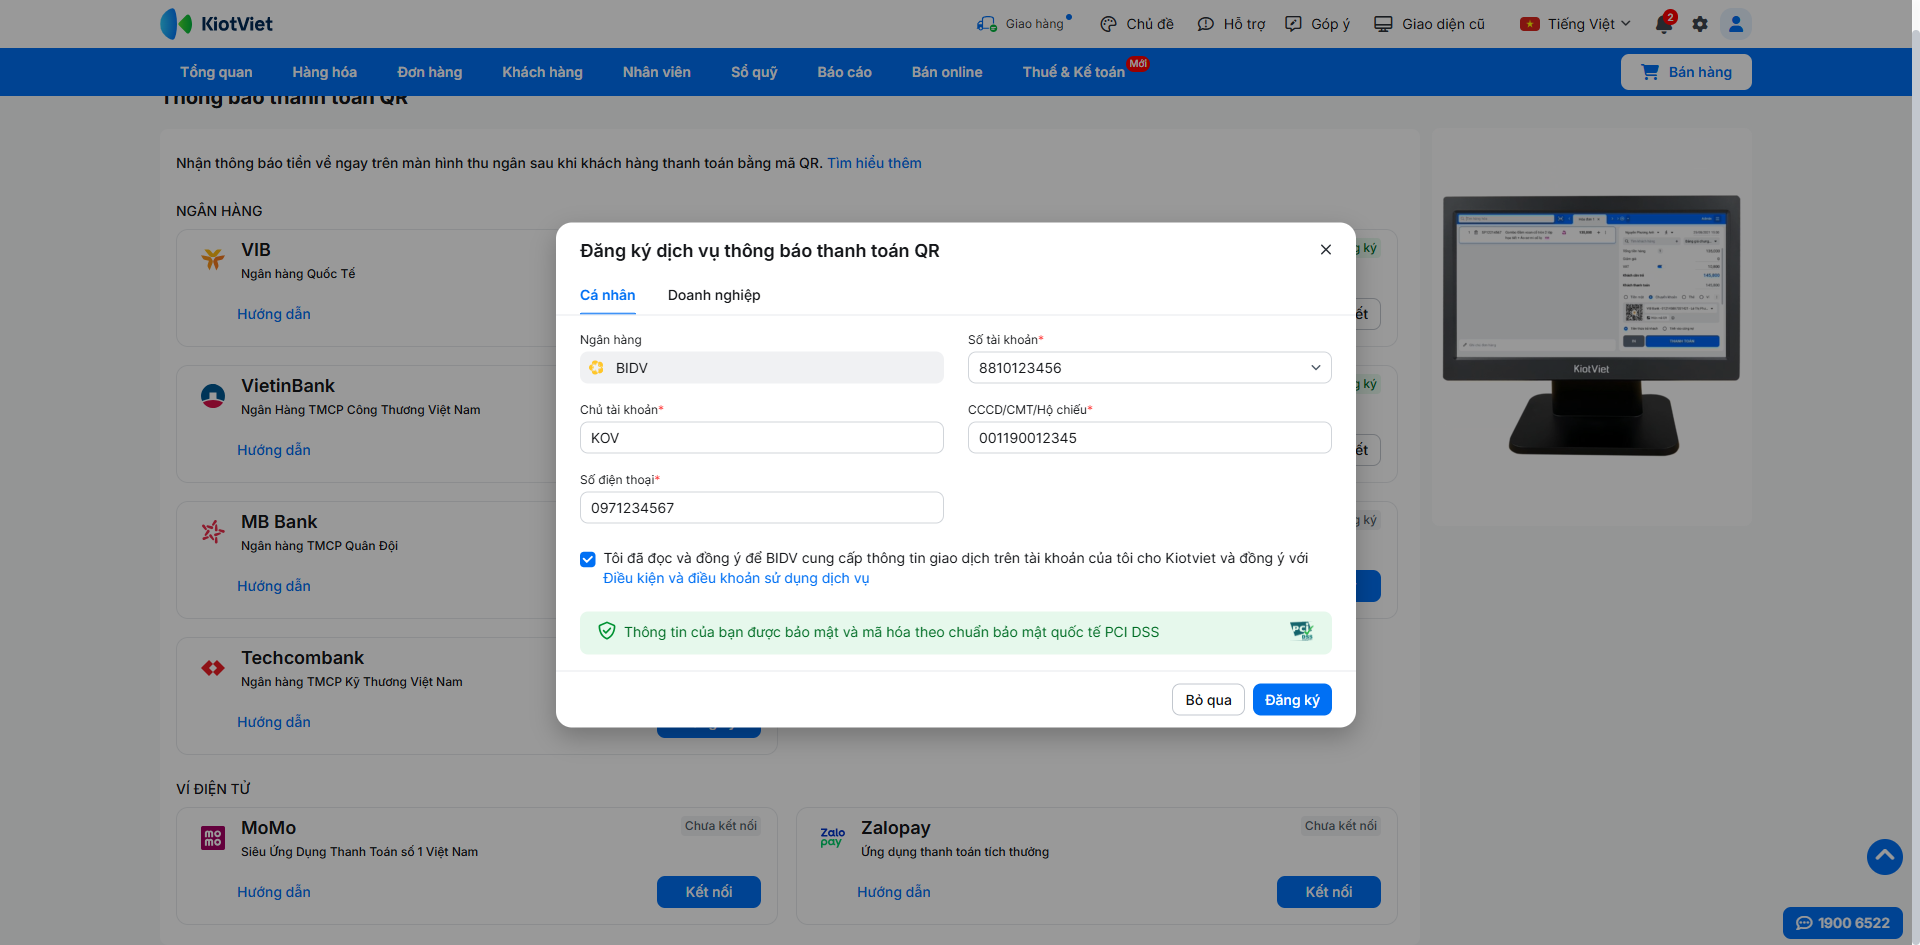Click the BIDV Ngân hàng field
The image size is (1920, 945).
pos(762,368)
